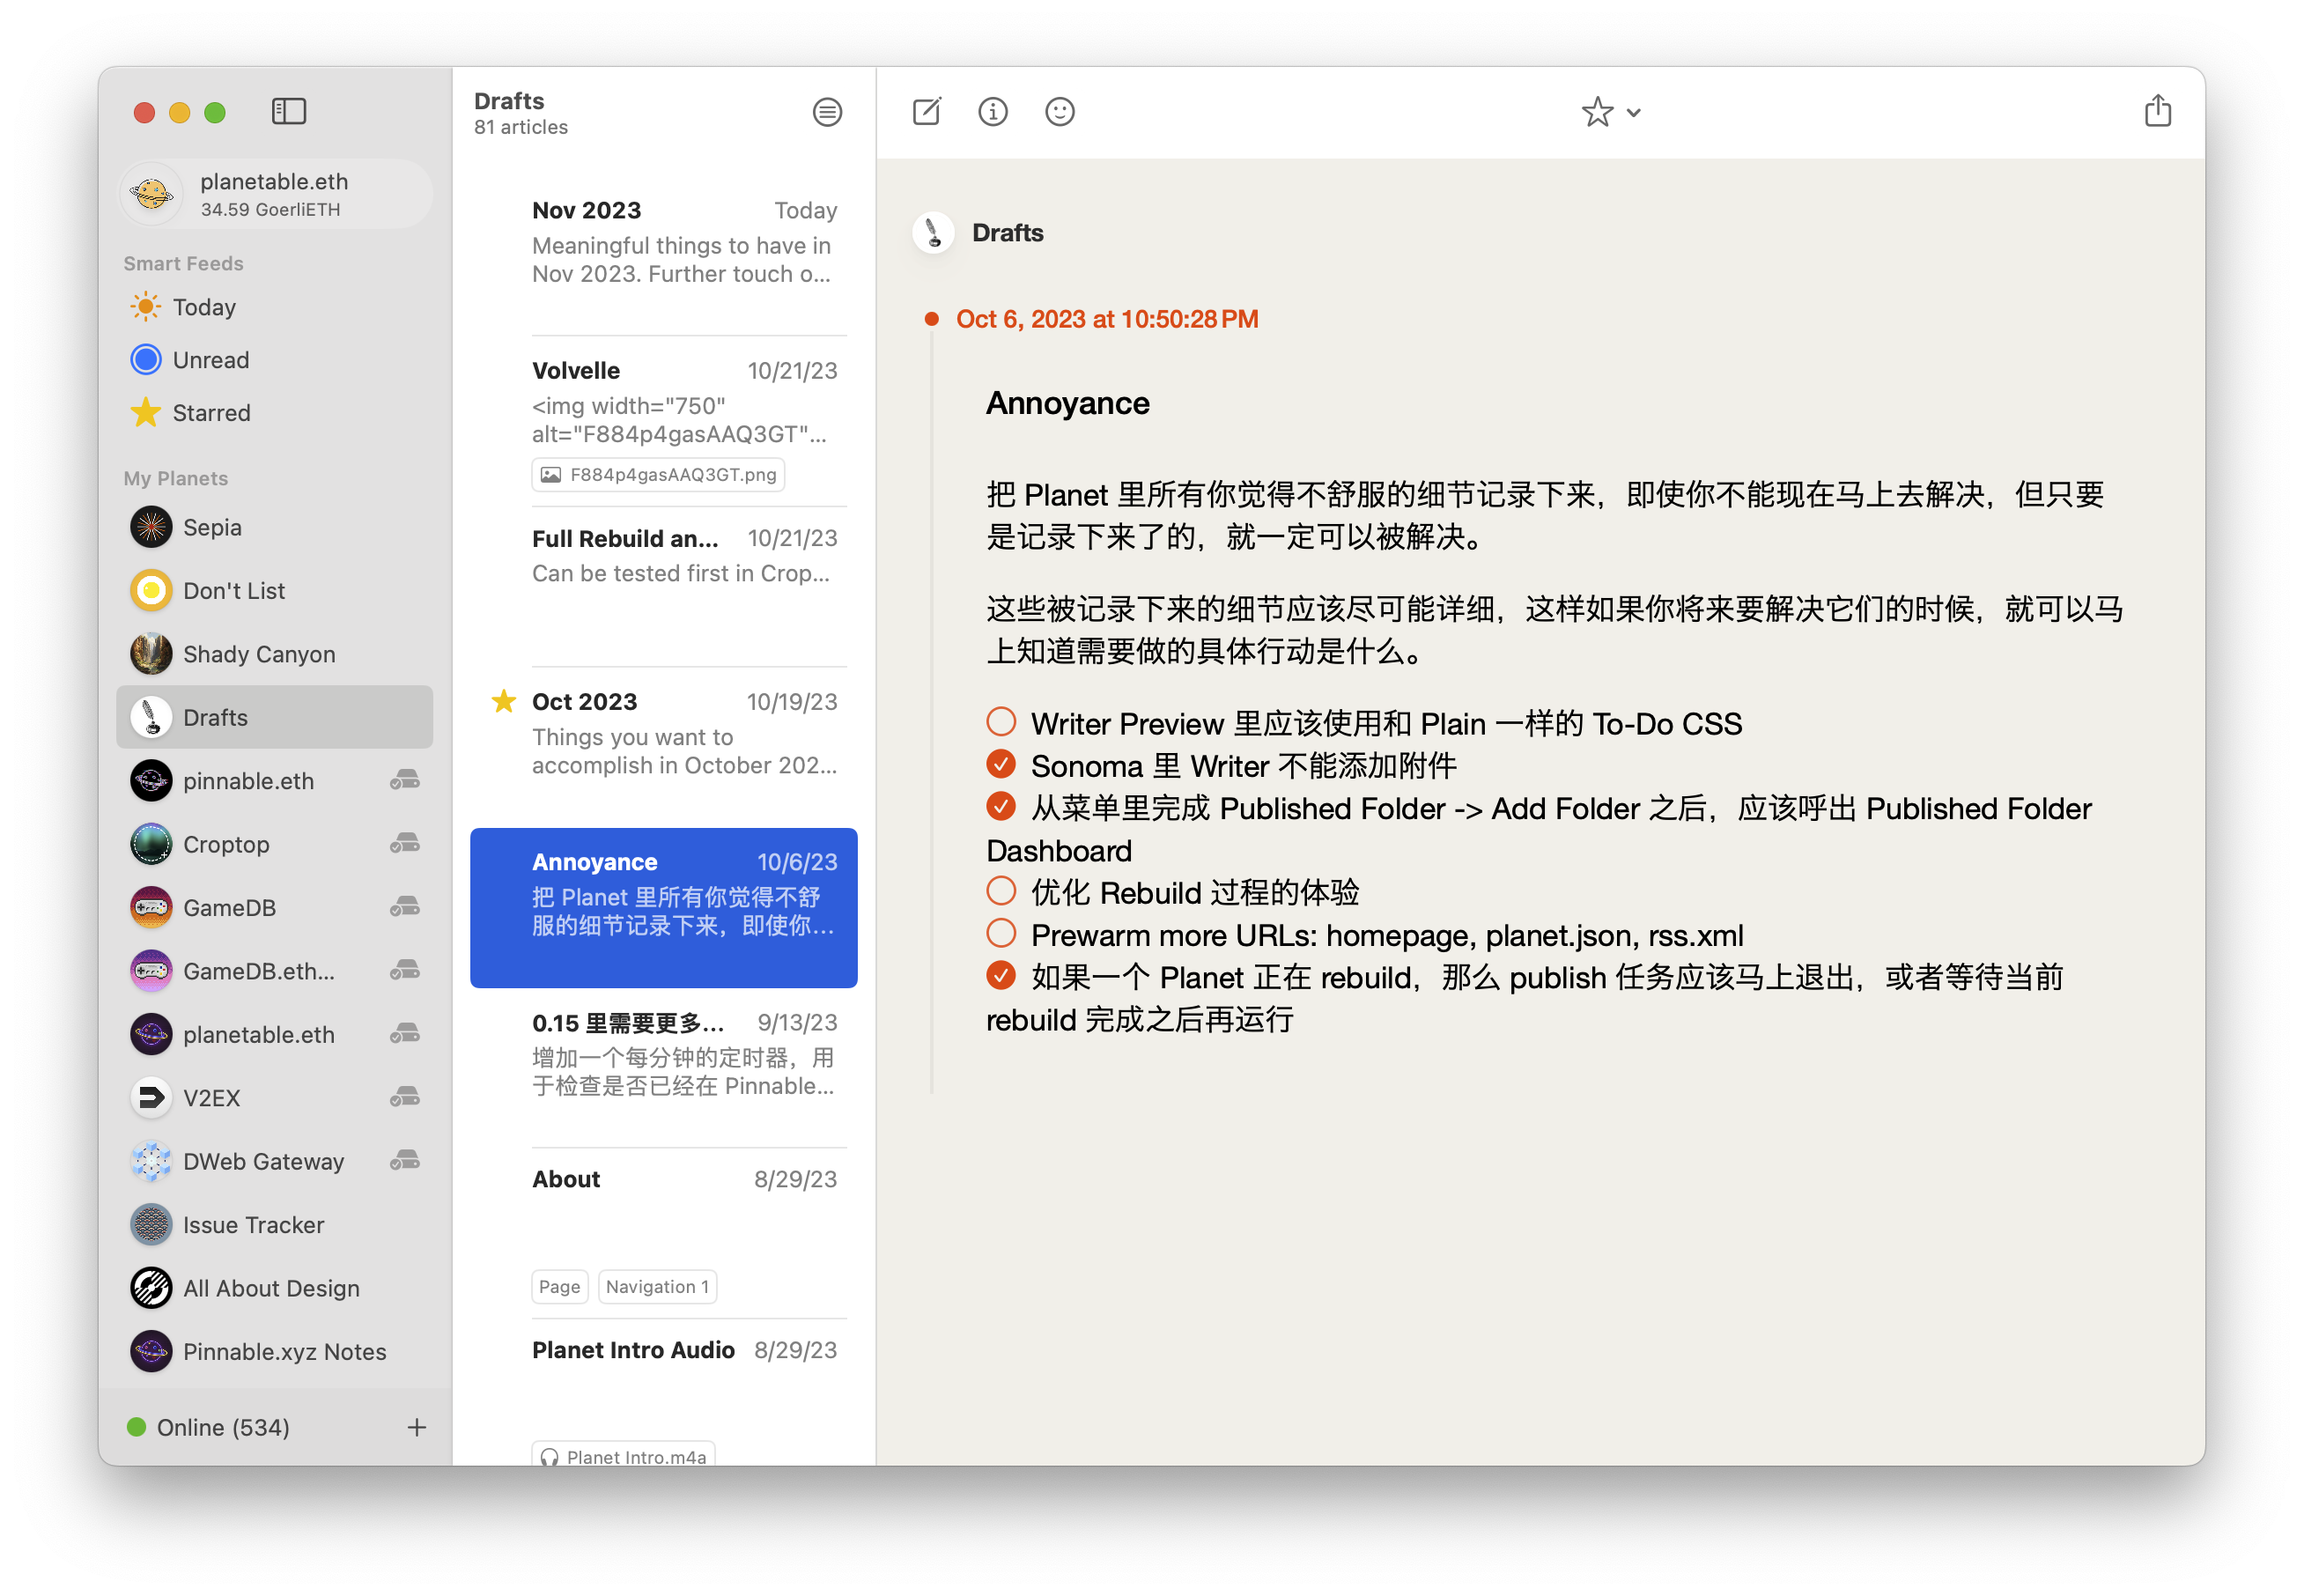
Task: Check the Writer Preview To-Do CSS item
Action: pos(1001,722)
